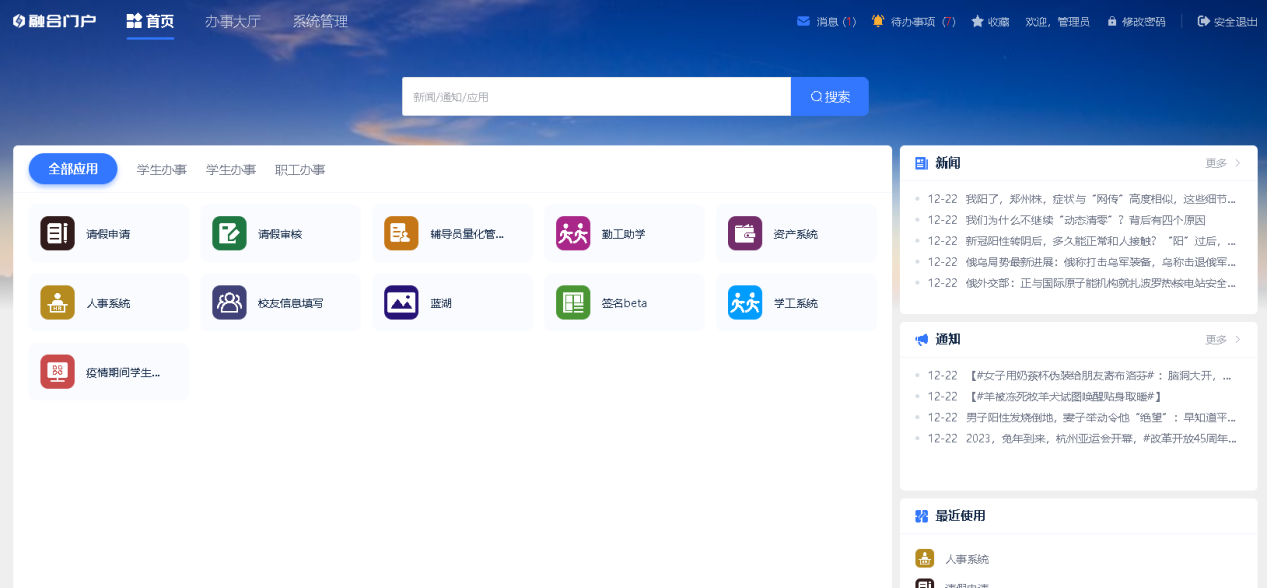The width and height of the screenshot is (1267, 588).
Task: Click the 收藏 star icon
Action: [977, 21]
